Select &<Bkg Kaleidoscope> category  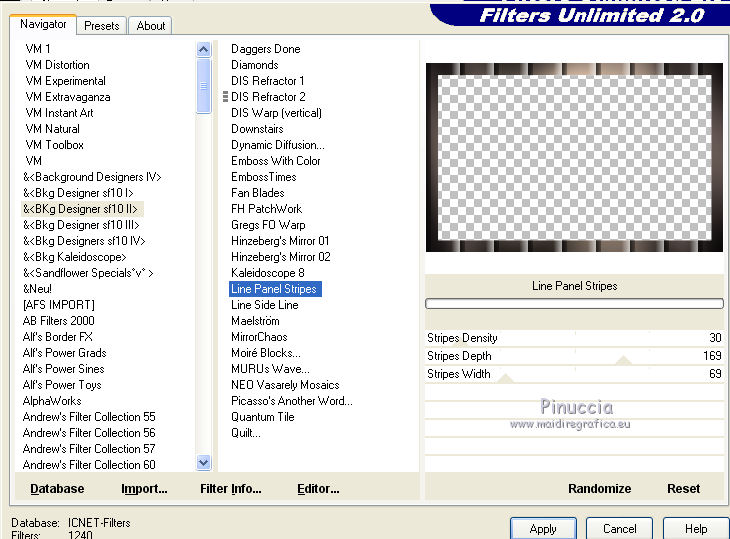(x=74, y=257)
